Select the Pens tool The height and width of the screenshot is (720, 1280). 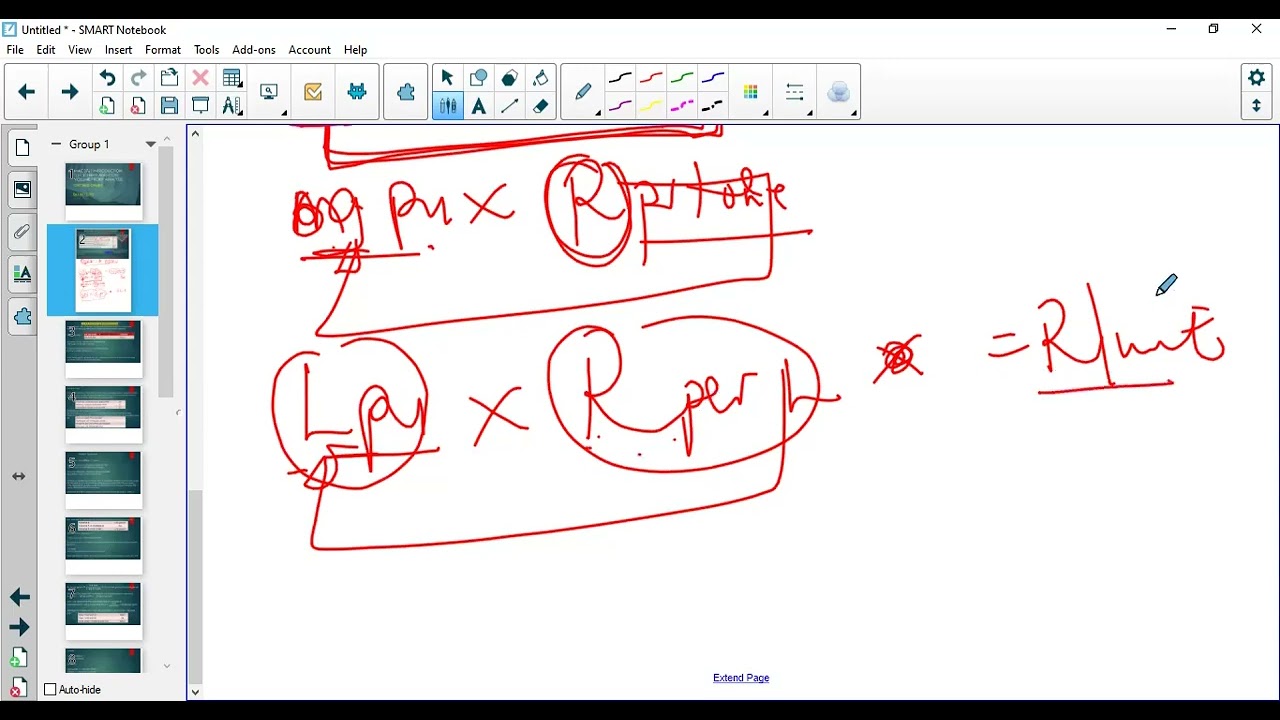pyautogui.click(x=447, y=106)
